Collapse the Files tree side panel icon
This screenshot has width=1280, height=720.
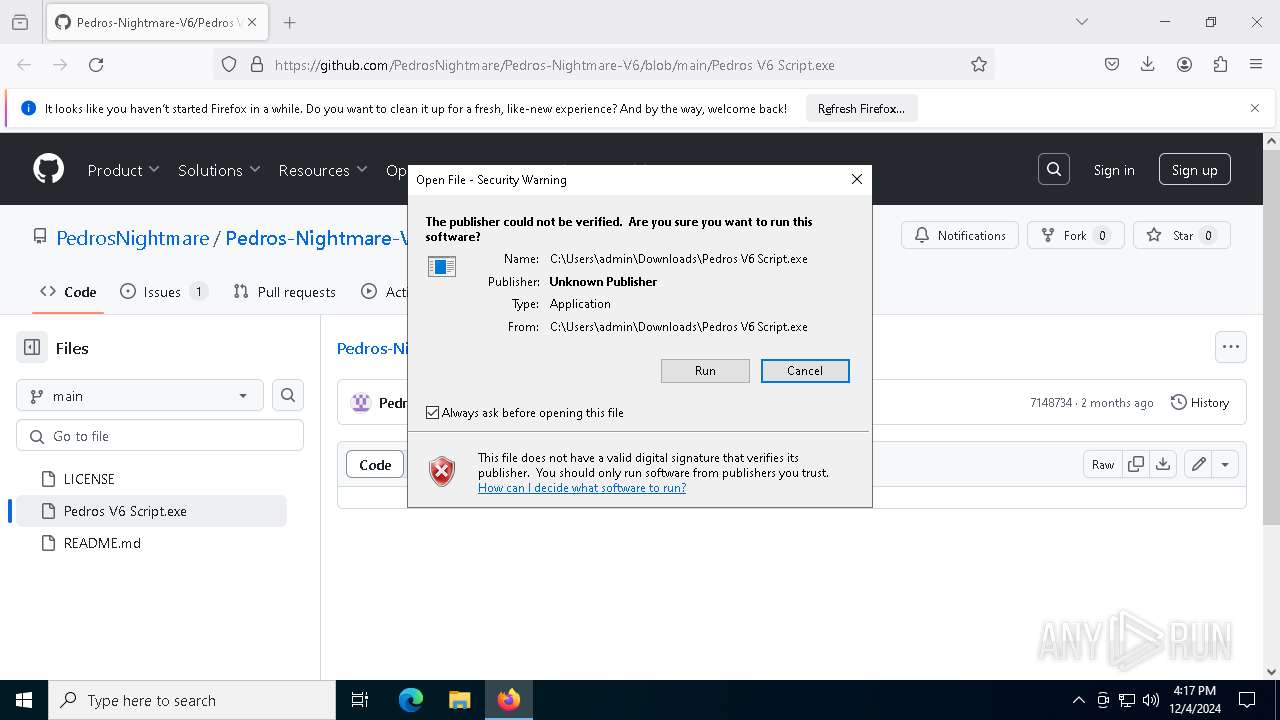click(32, 348)
